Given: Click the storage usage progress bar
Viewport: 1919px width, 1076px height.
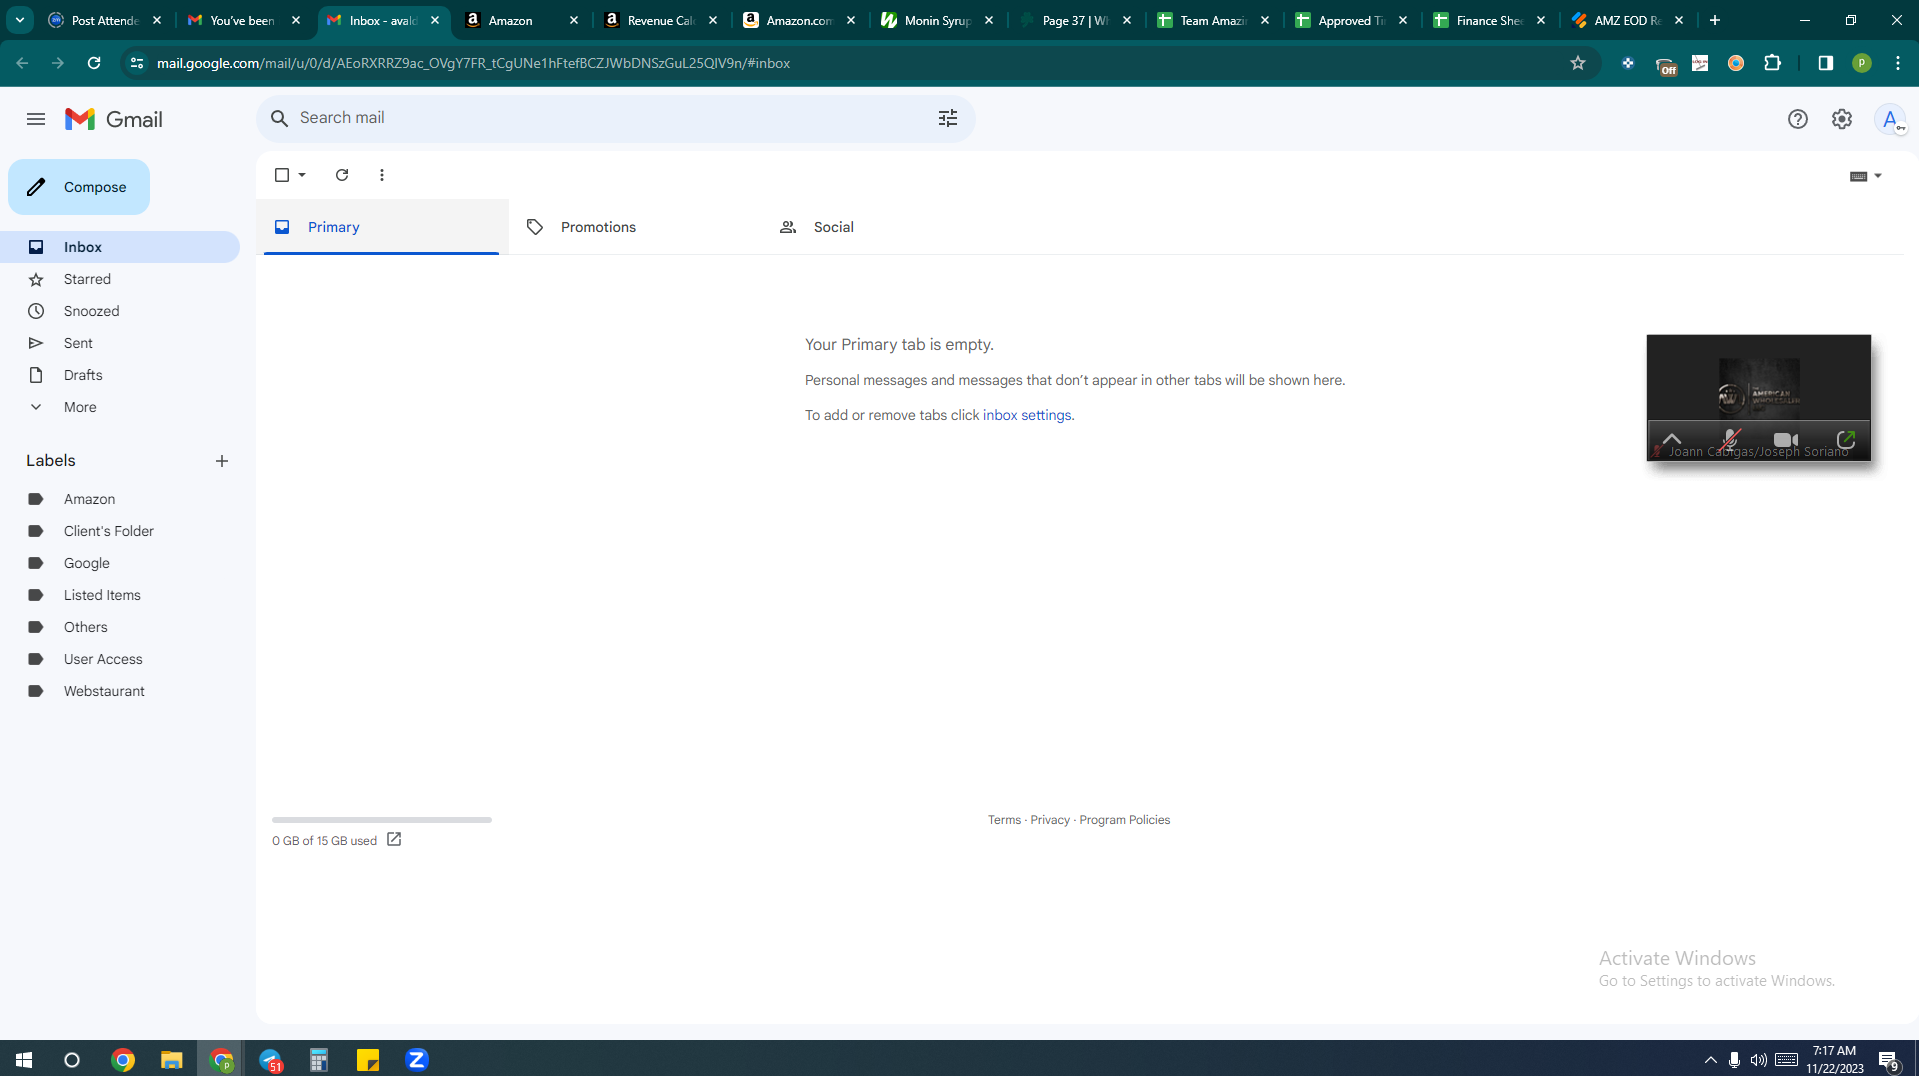Looking at the screenshot, I should click(x=382, y=820).
